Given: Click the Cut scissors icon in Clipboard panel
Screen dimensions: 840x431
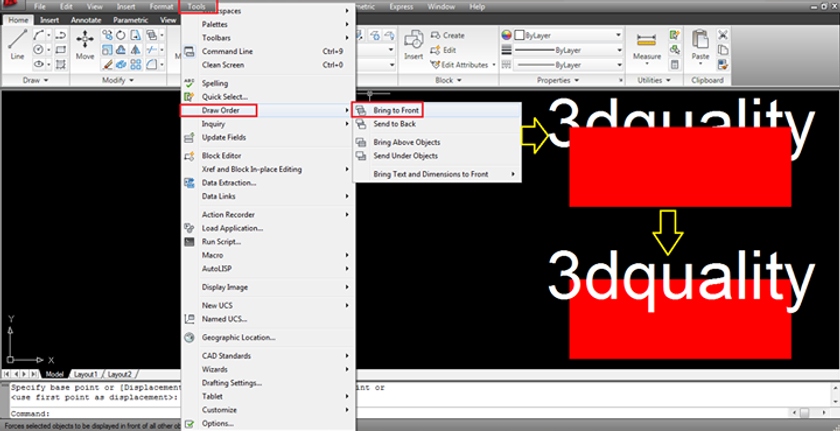Looking at the screenshot, I should tap(723, 35).
